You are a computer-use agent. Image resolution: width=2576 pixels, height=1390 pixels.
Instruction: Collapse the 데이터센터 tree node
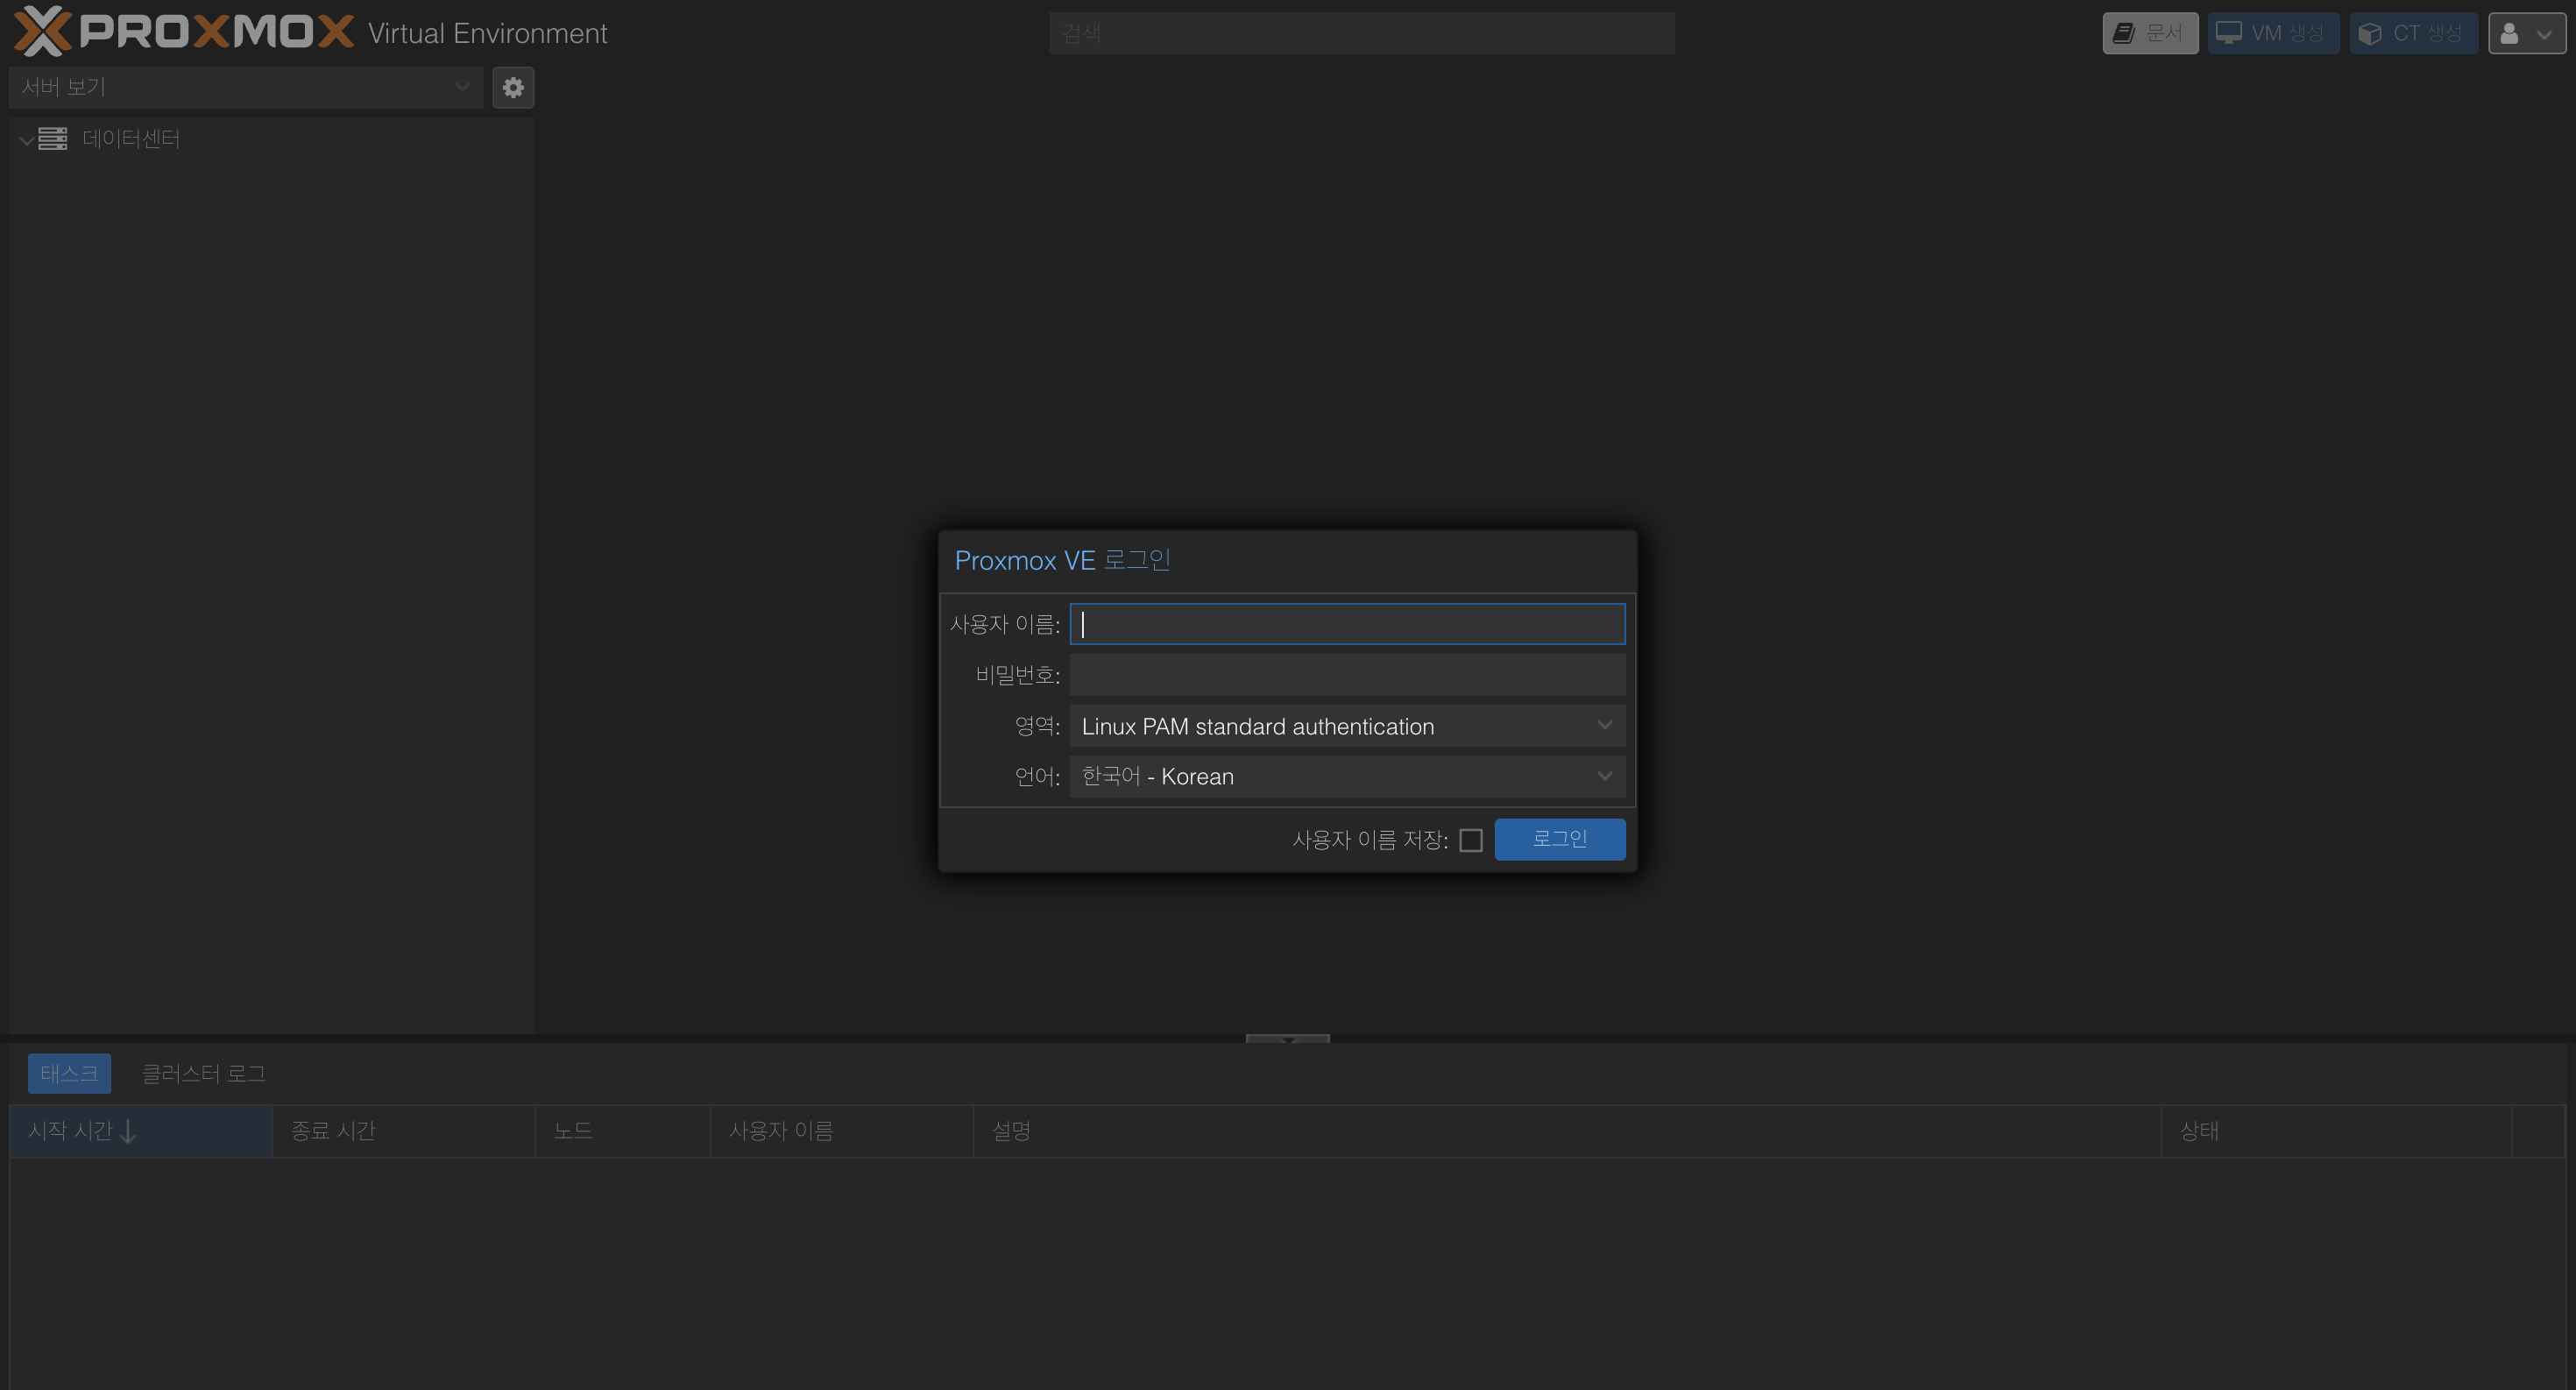click(x=26, y=140)
